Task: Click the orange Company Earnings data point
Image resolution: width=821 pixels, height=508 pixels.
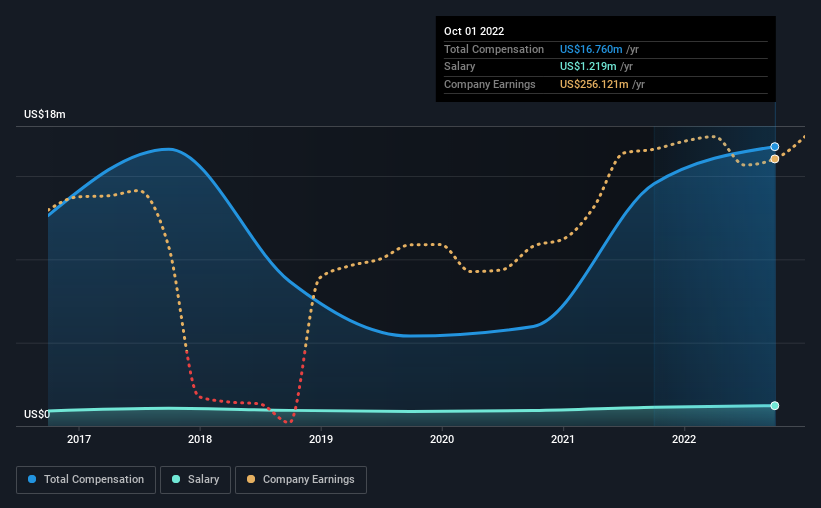Action: (x=774, y=159)
